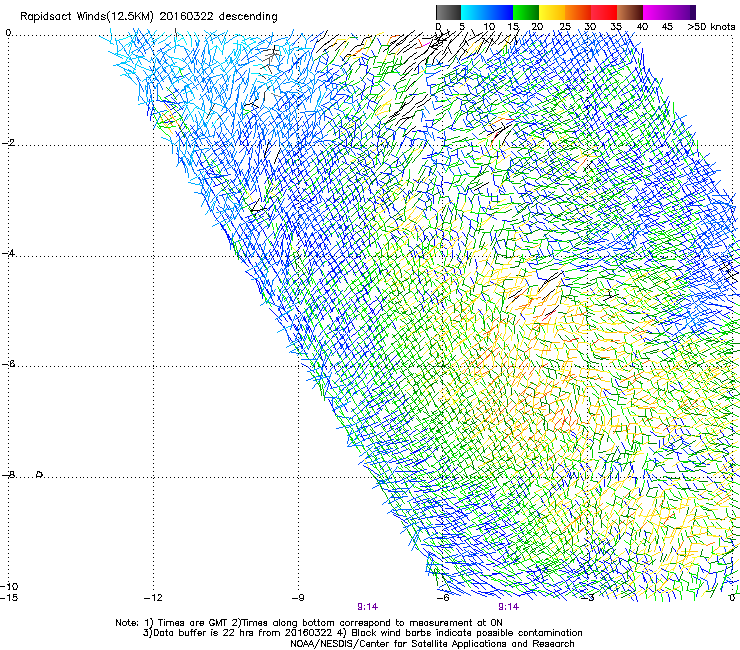
Task: Select the legend scale label '35'
Action: 616,27
